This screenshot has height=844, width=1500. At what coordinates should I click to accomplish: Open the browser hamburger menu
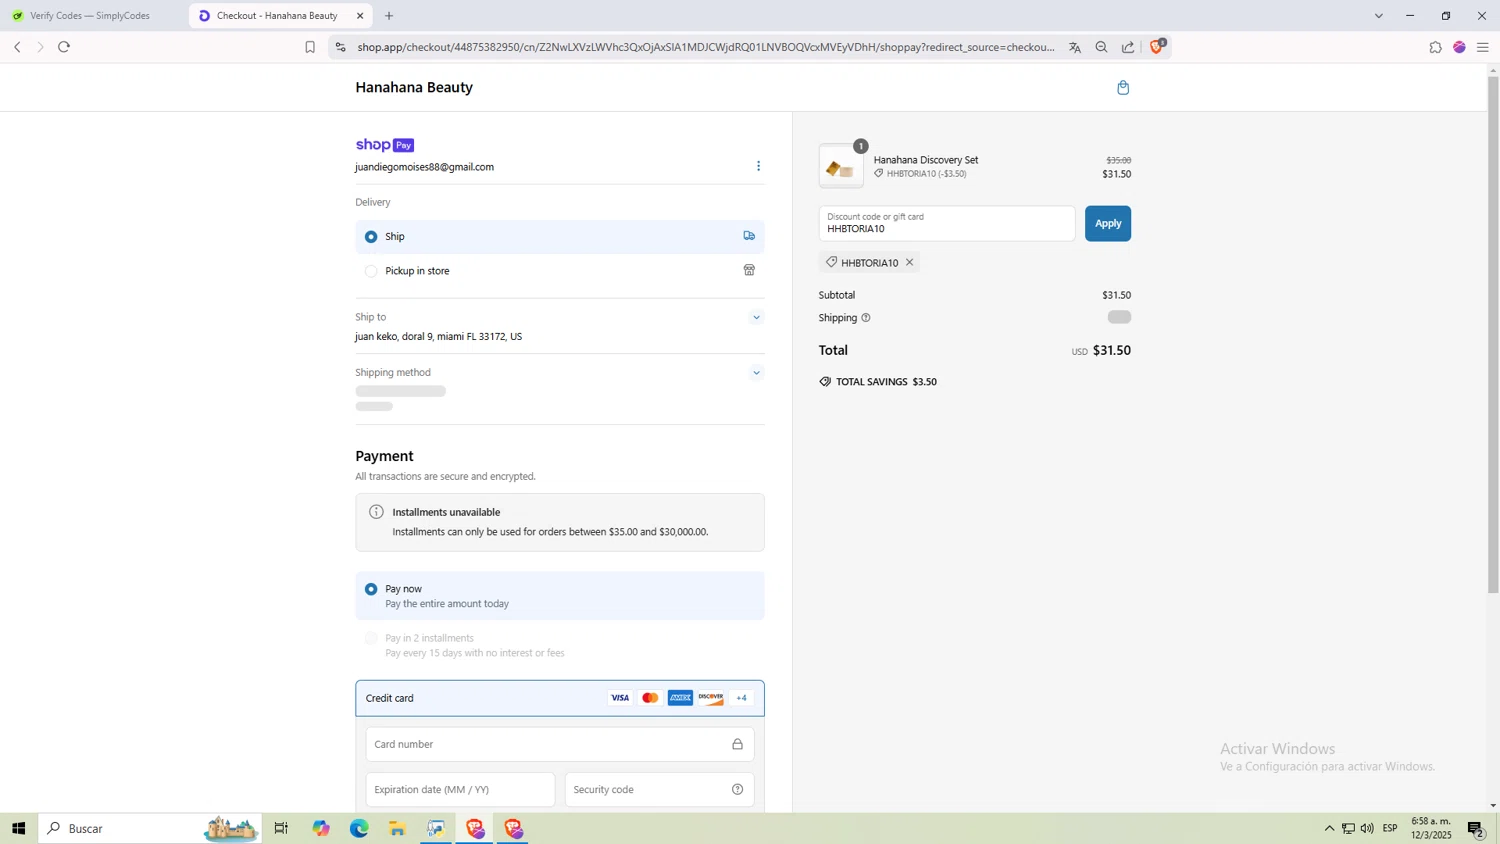(x=1483, y=47)
